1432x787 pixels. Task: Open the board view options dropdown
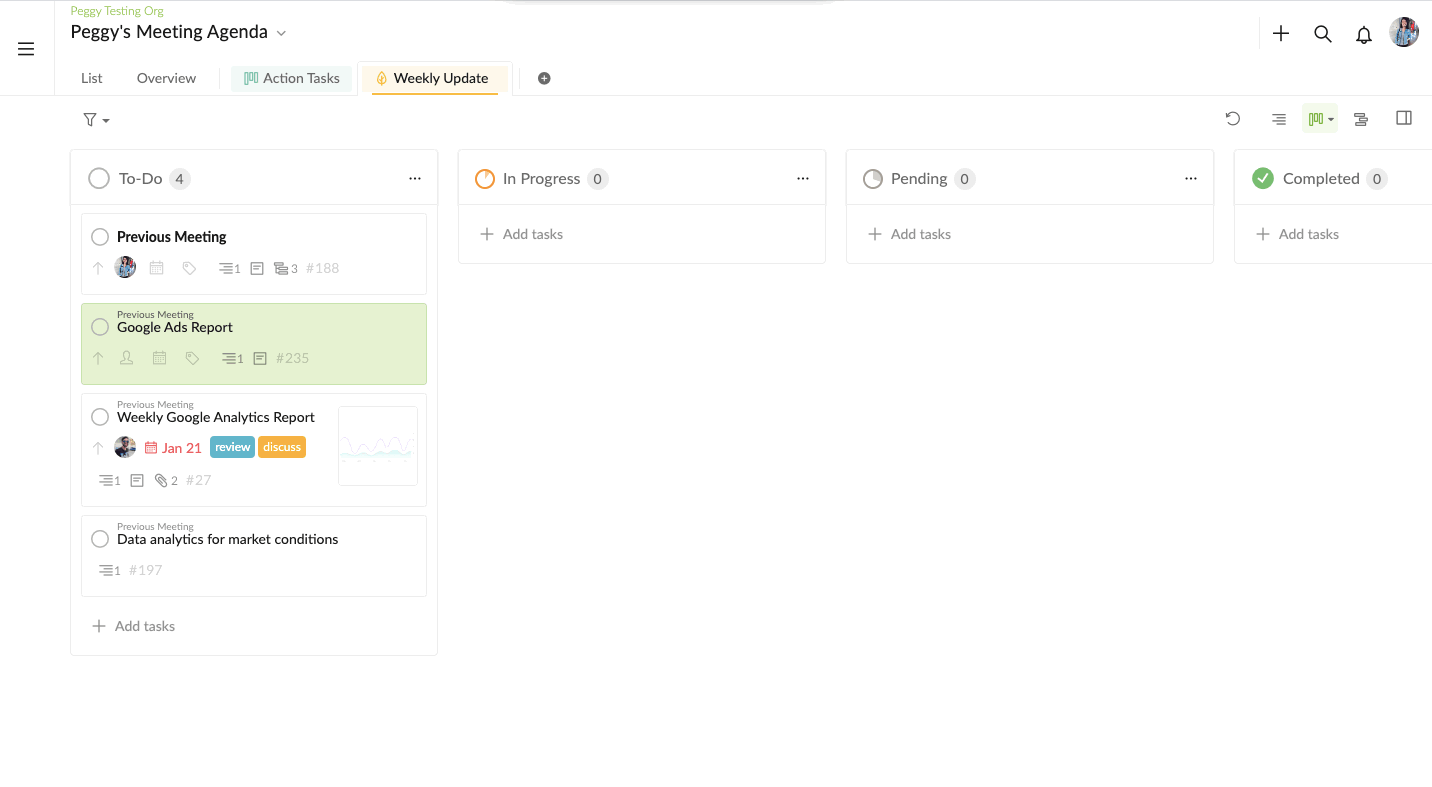[1320, 119]
